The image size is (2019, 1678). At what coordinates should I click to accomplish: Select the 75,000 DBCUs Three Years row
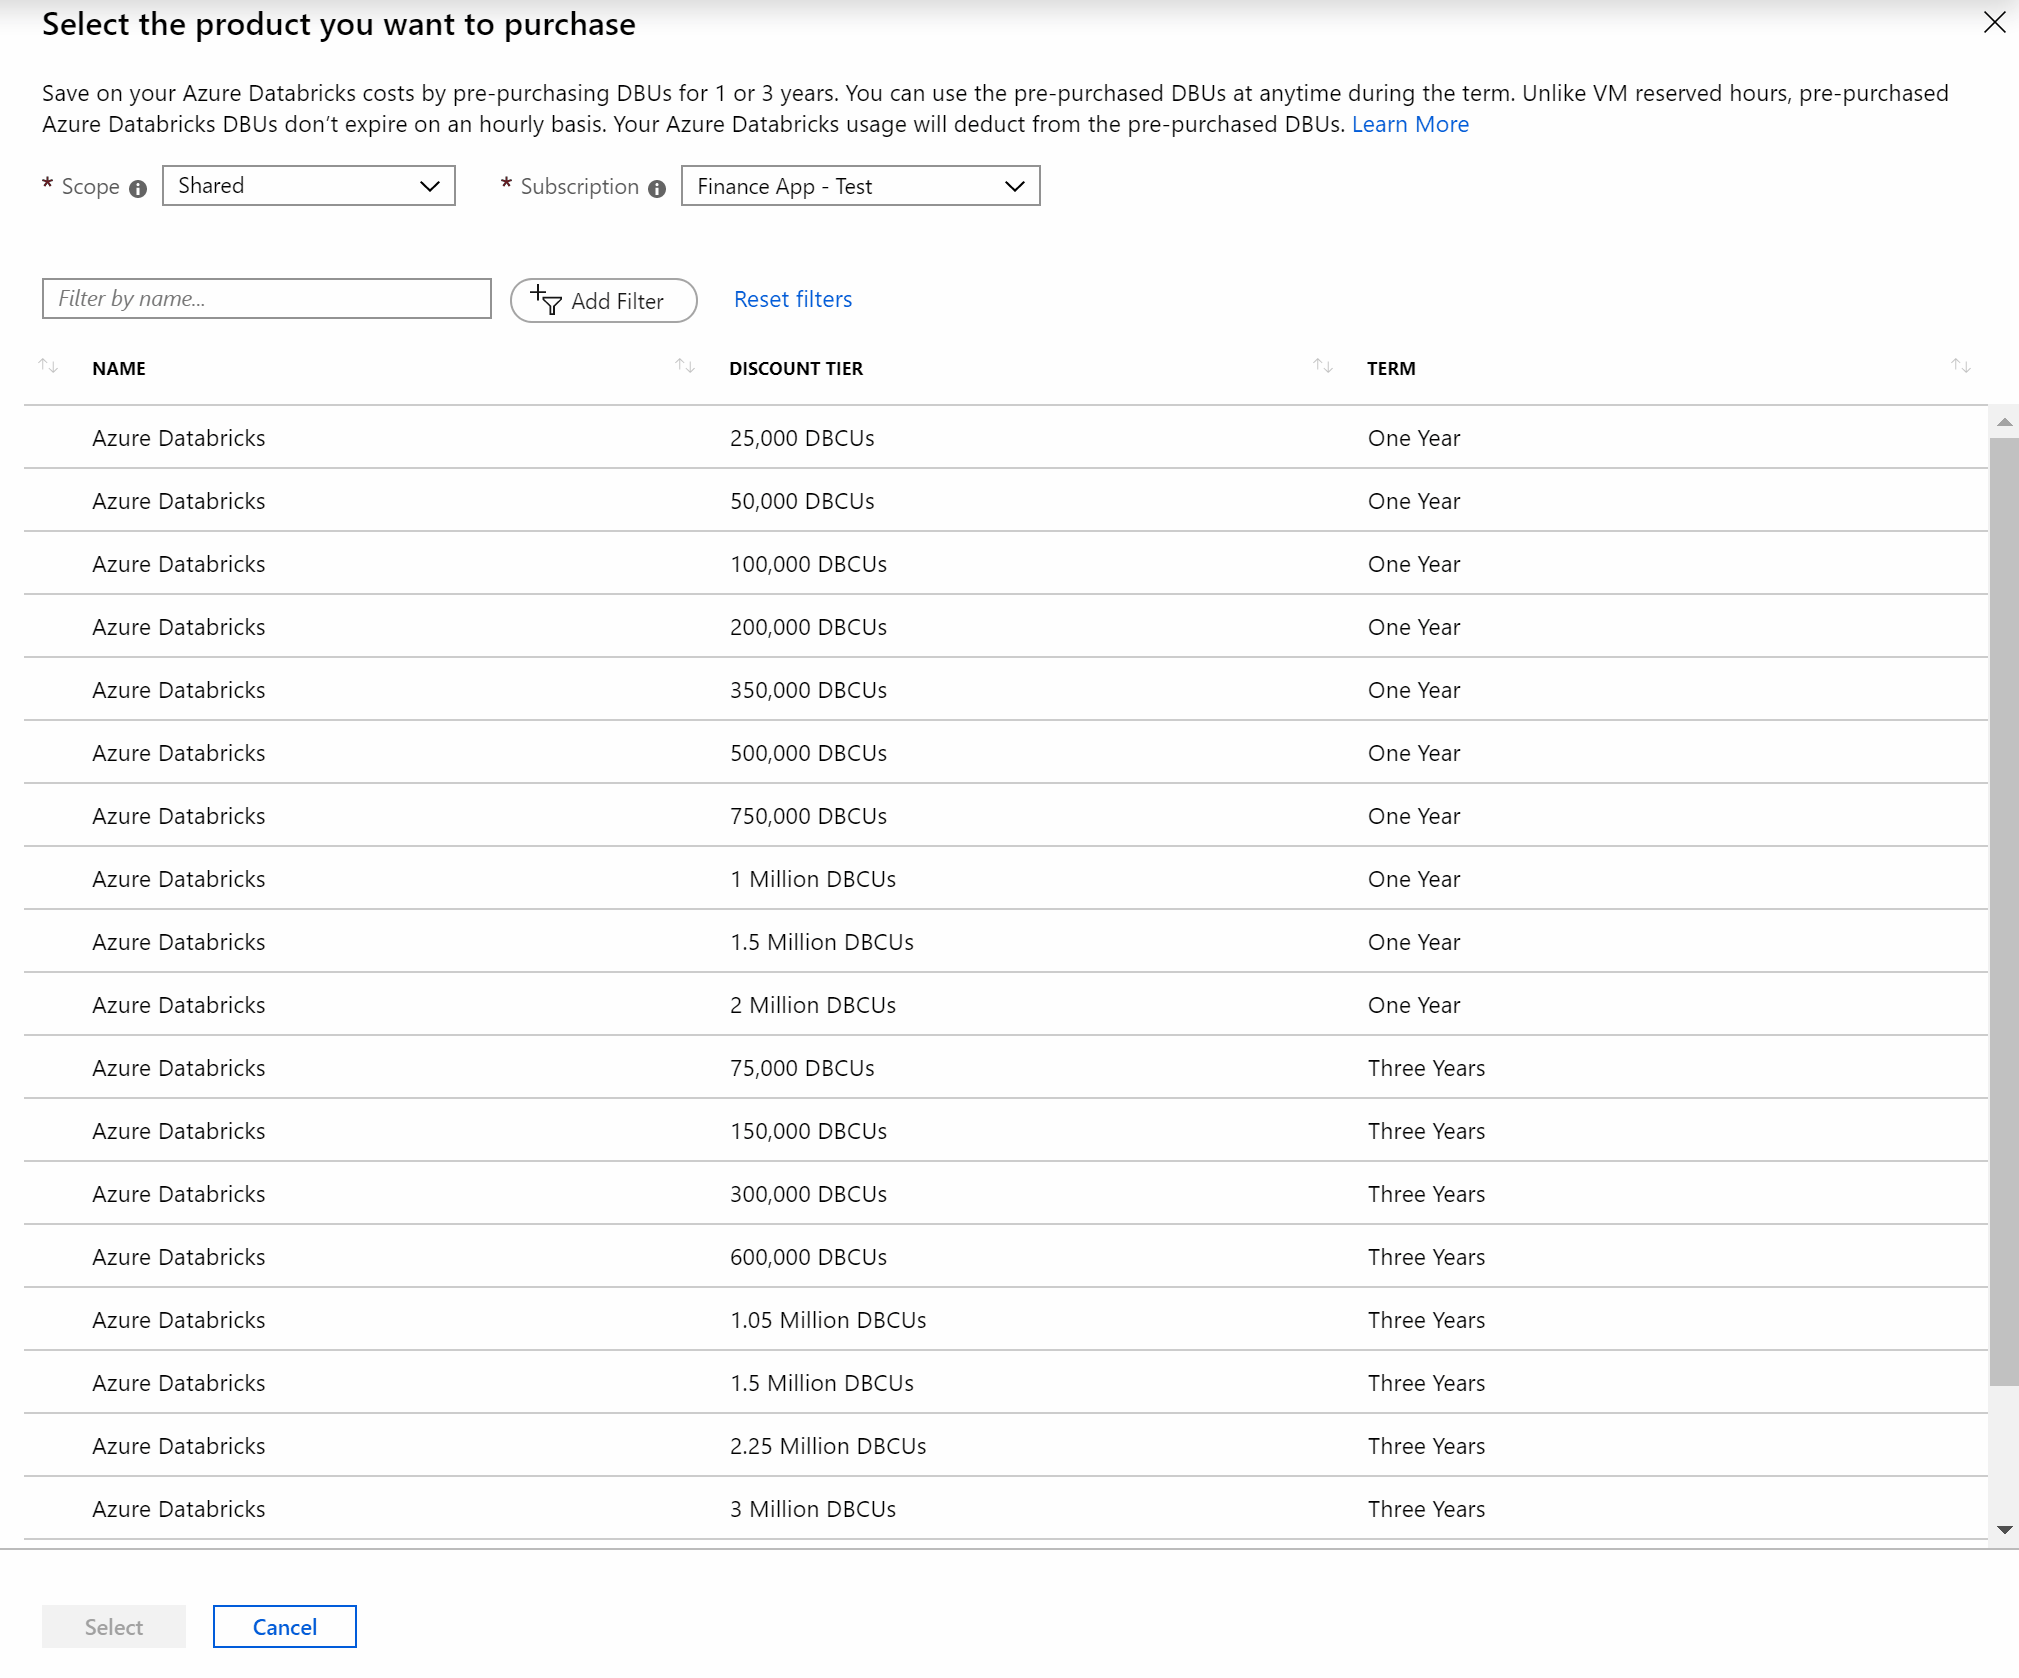(x=1006, y=1068)
